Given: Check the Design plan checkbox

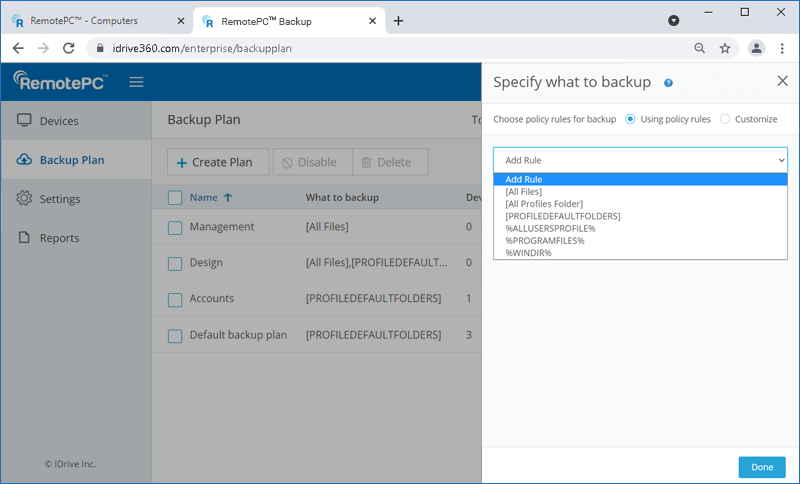Looking at the screenshot, I should 175,264.
